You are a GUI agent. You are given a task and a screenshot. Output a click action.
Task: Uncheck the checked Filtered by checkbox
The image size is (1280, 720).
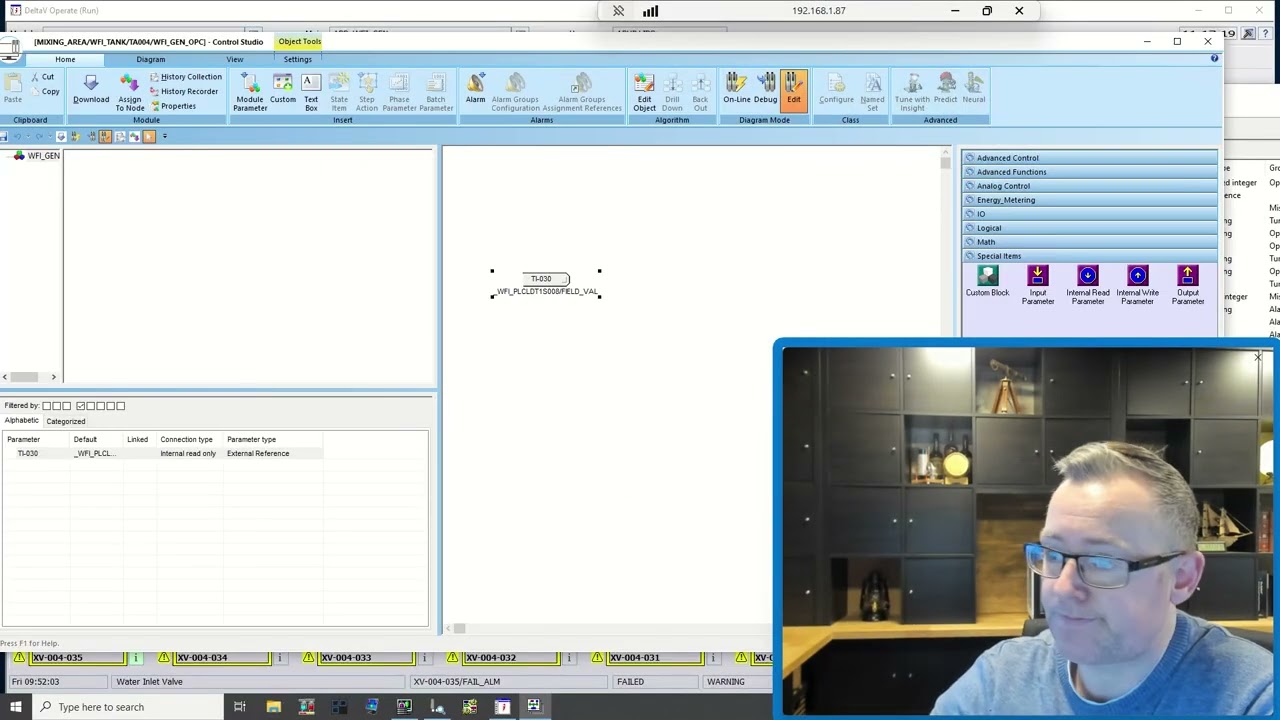tap(80, 406)
